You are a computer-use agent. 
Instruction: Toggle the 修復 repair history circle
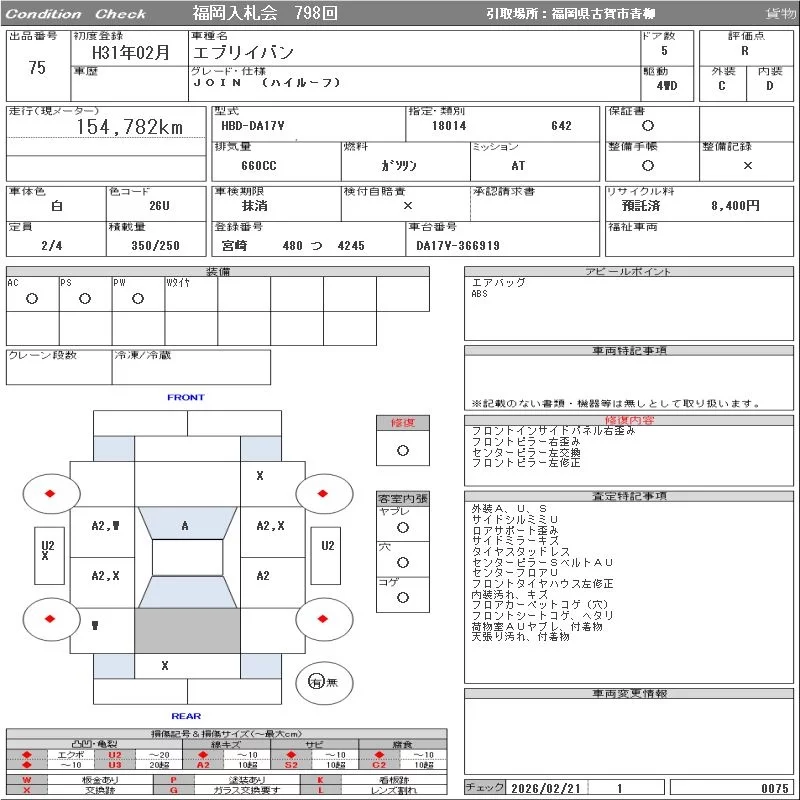[403, 450]
